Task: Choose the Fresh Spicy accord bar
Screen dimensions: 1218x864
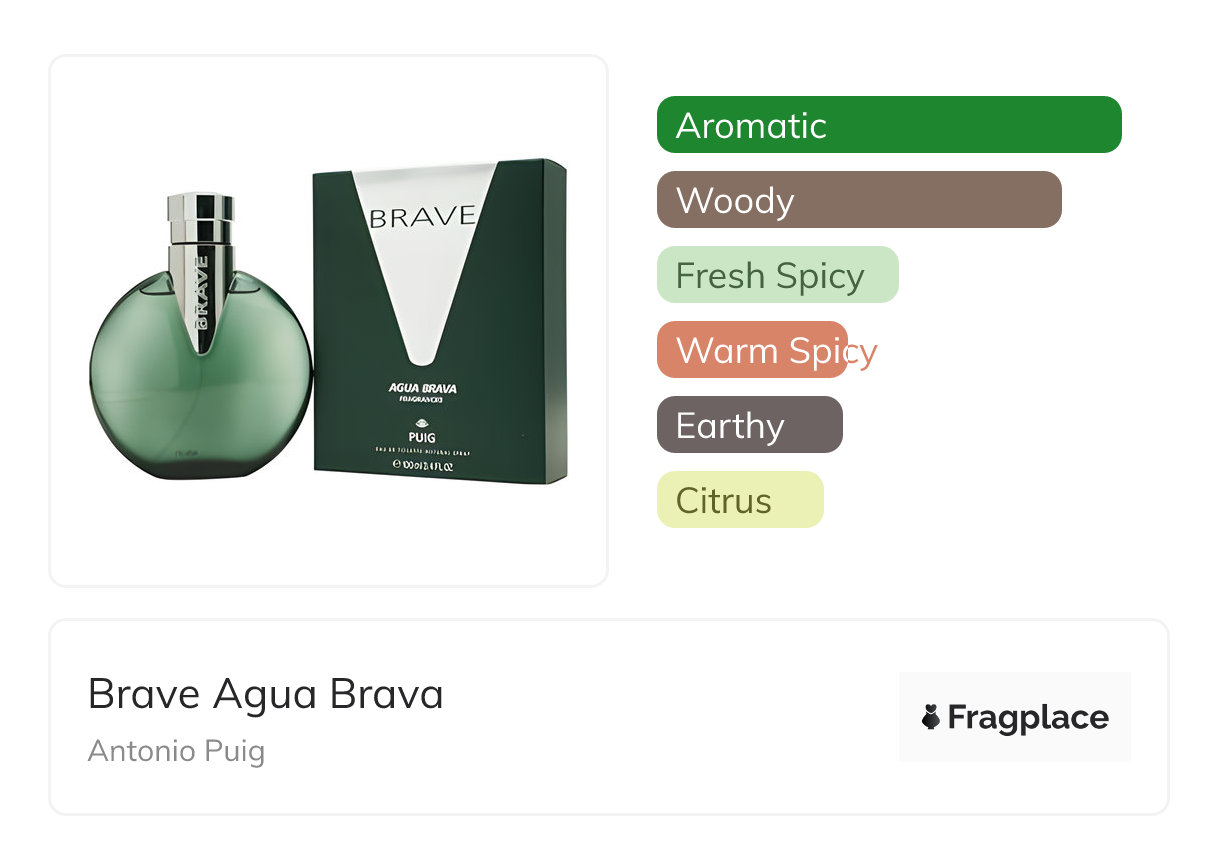Action: click(777, 275)
